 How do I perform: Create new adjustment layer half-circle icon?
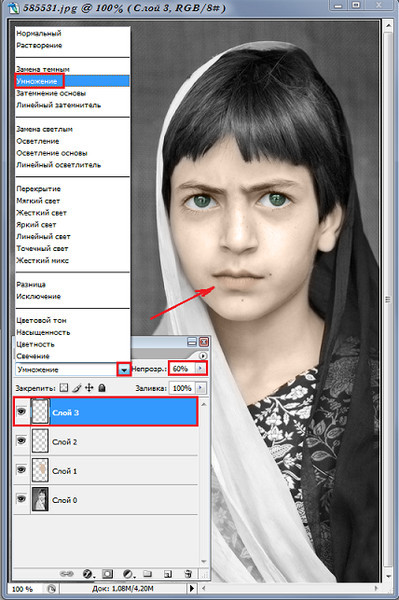pyautogui.click(x=128, y=574)
